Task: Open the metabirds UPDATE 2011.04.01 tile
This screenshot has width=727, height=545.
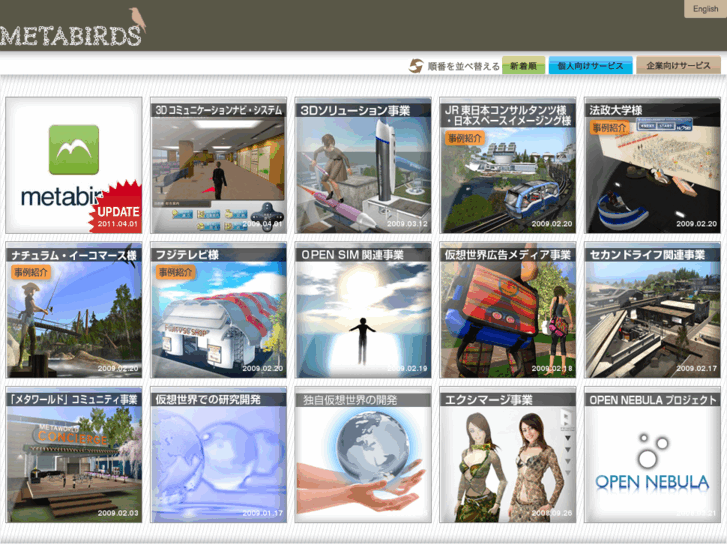Action: click(74, 165)
